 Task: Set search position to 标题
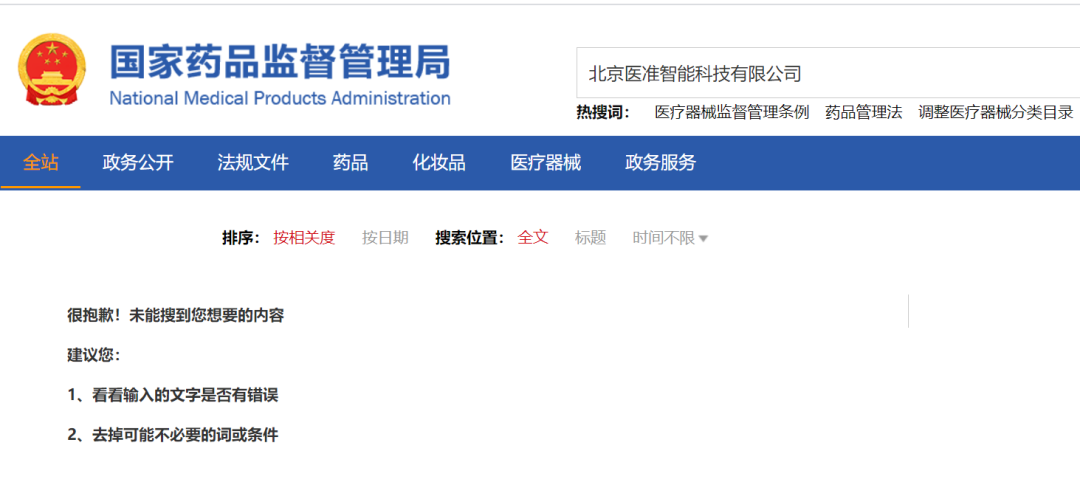coord(590,238)
